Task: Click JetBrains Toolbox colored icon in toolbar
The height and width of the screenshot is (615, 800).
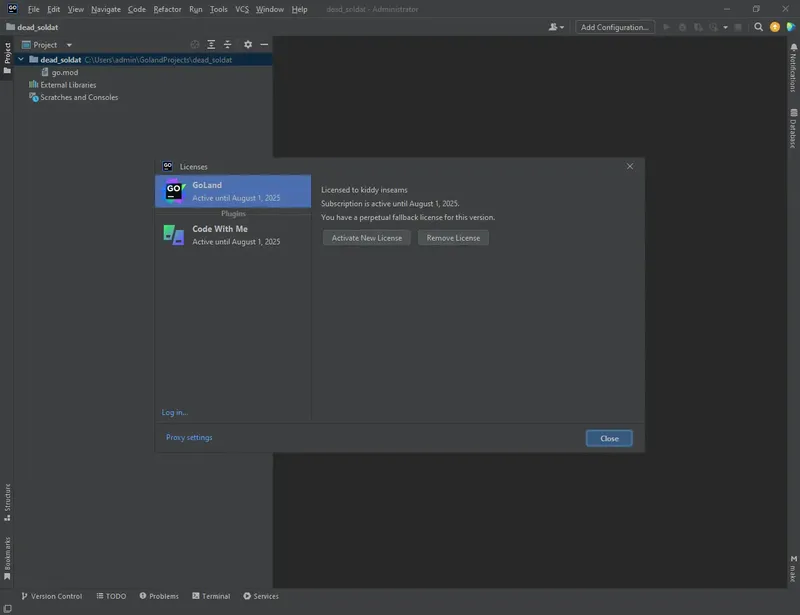Action: pos(791,27)
